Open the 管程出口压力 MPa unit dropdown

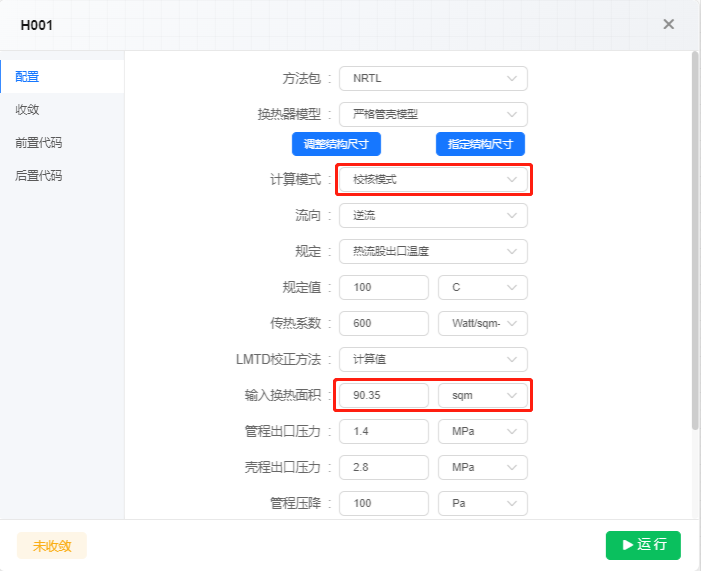click(x=483, y=431)
